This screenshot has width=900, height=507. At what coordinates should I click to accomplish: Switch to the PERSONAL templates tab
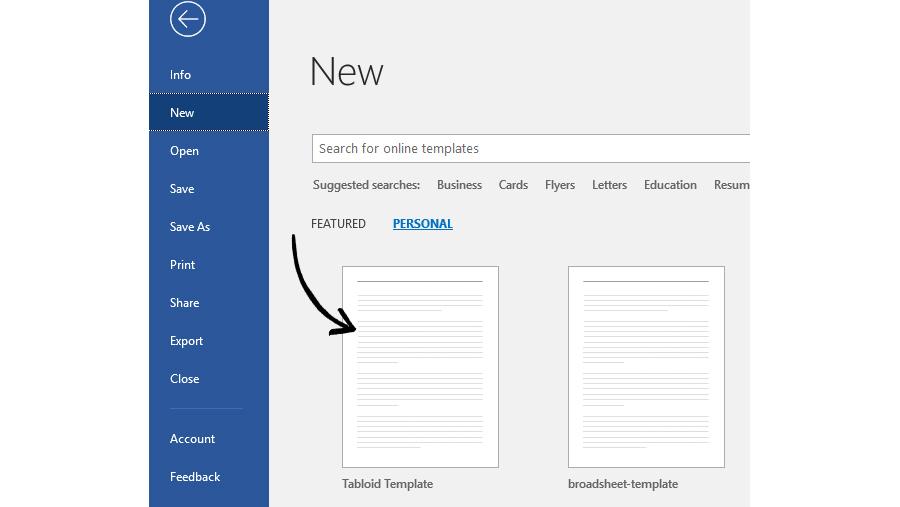click(422, 224)
